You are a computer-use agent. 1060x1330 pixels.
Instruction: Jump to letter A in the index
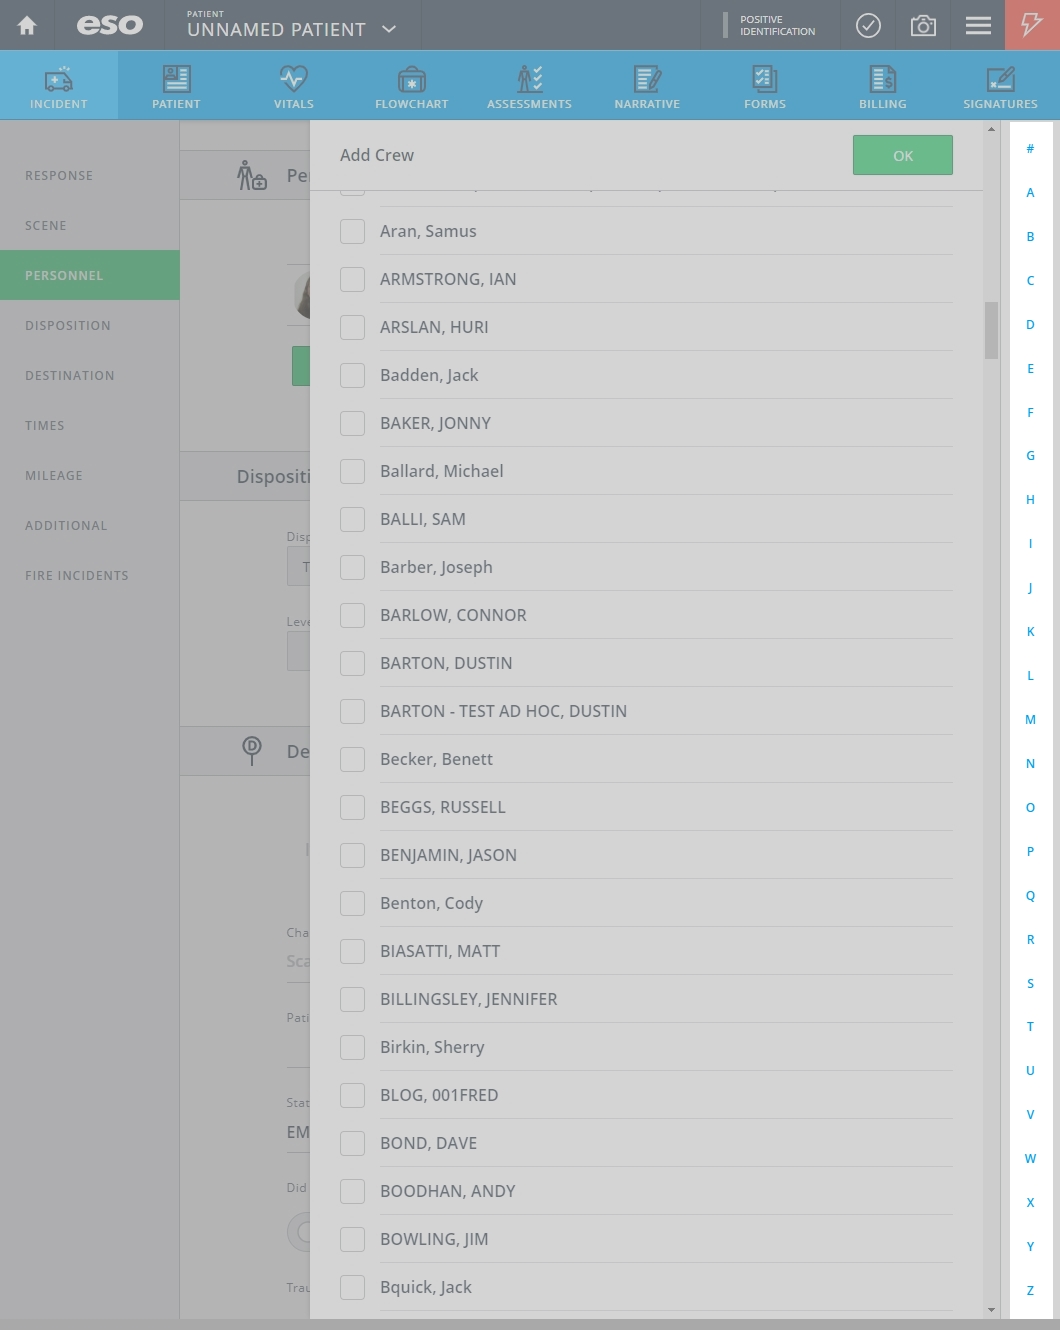pos(1030,193)
